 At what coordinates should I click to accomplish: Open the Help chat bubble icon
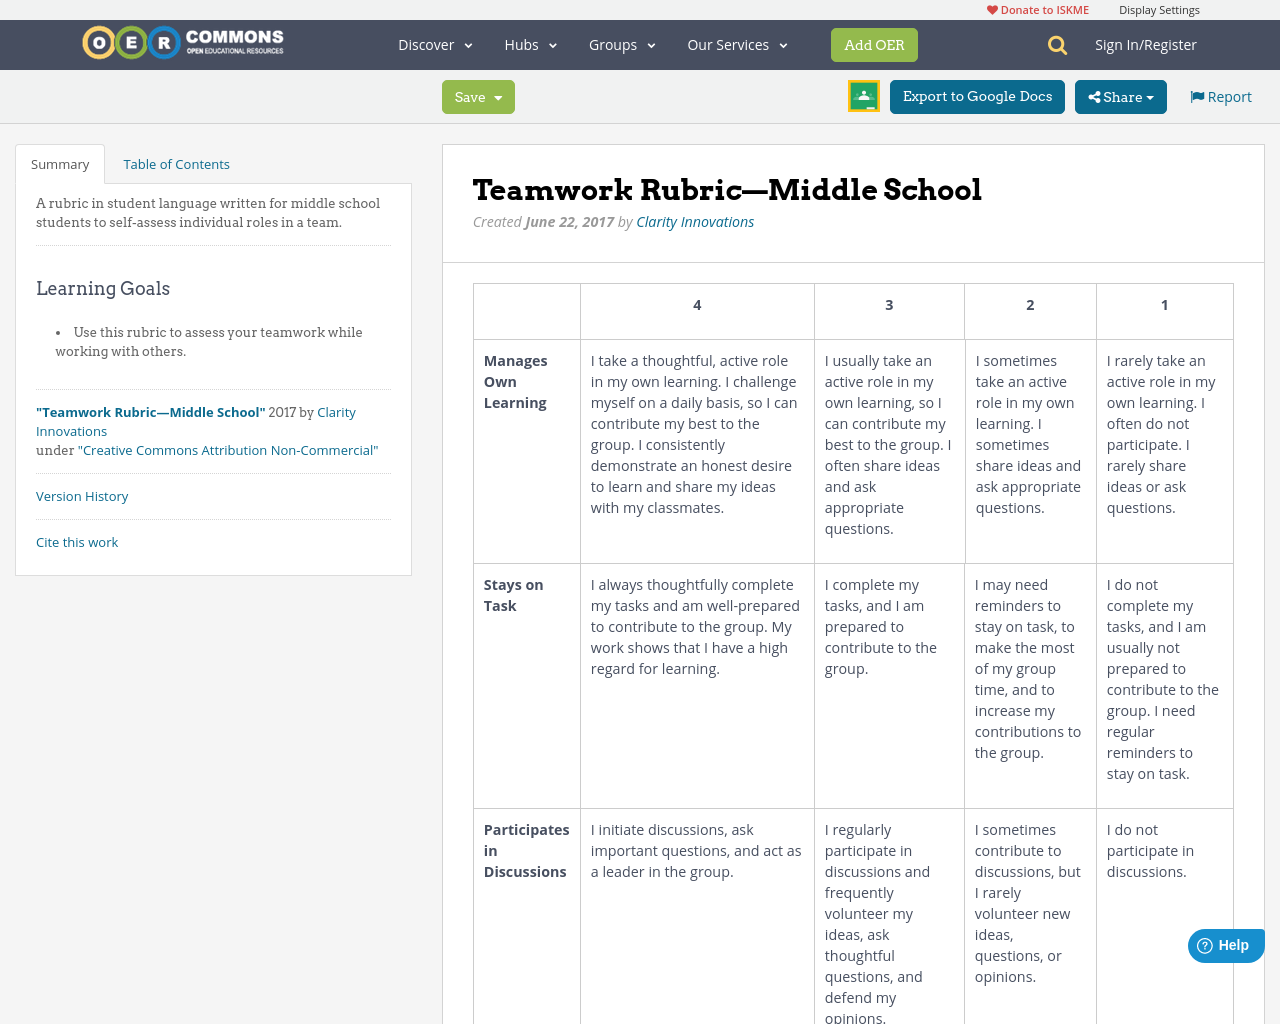[1203, 944]
